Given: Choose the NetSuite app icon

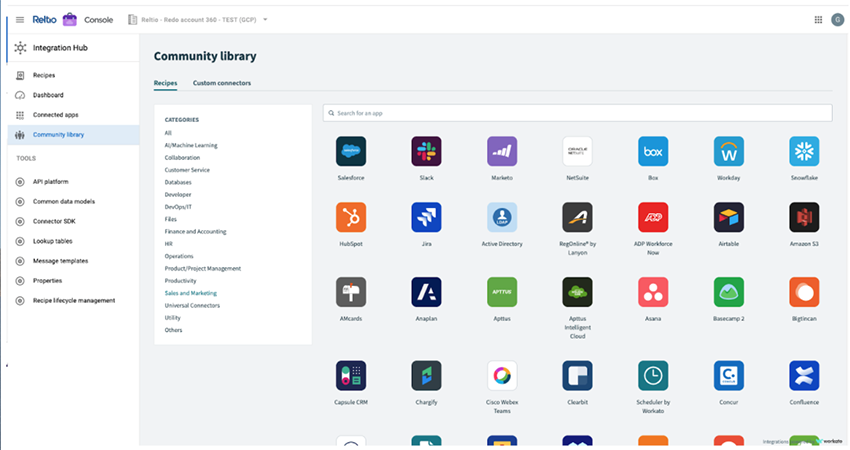Looking at the screenshot, I should click(577, 151).
